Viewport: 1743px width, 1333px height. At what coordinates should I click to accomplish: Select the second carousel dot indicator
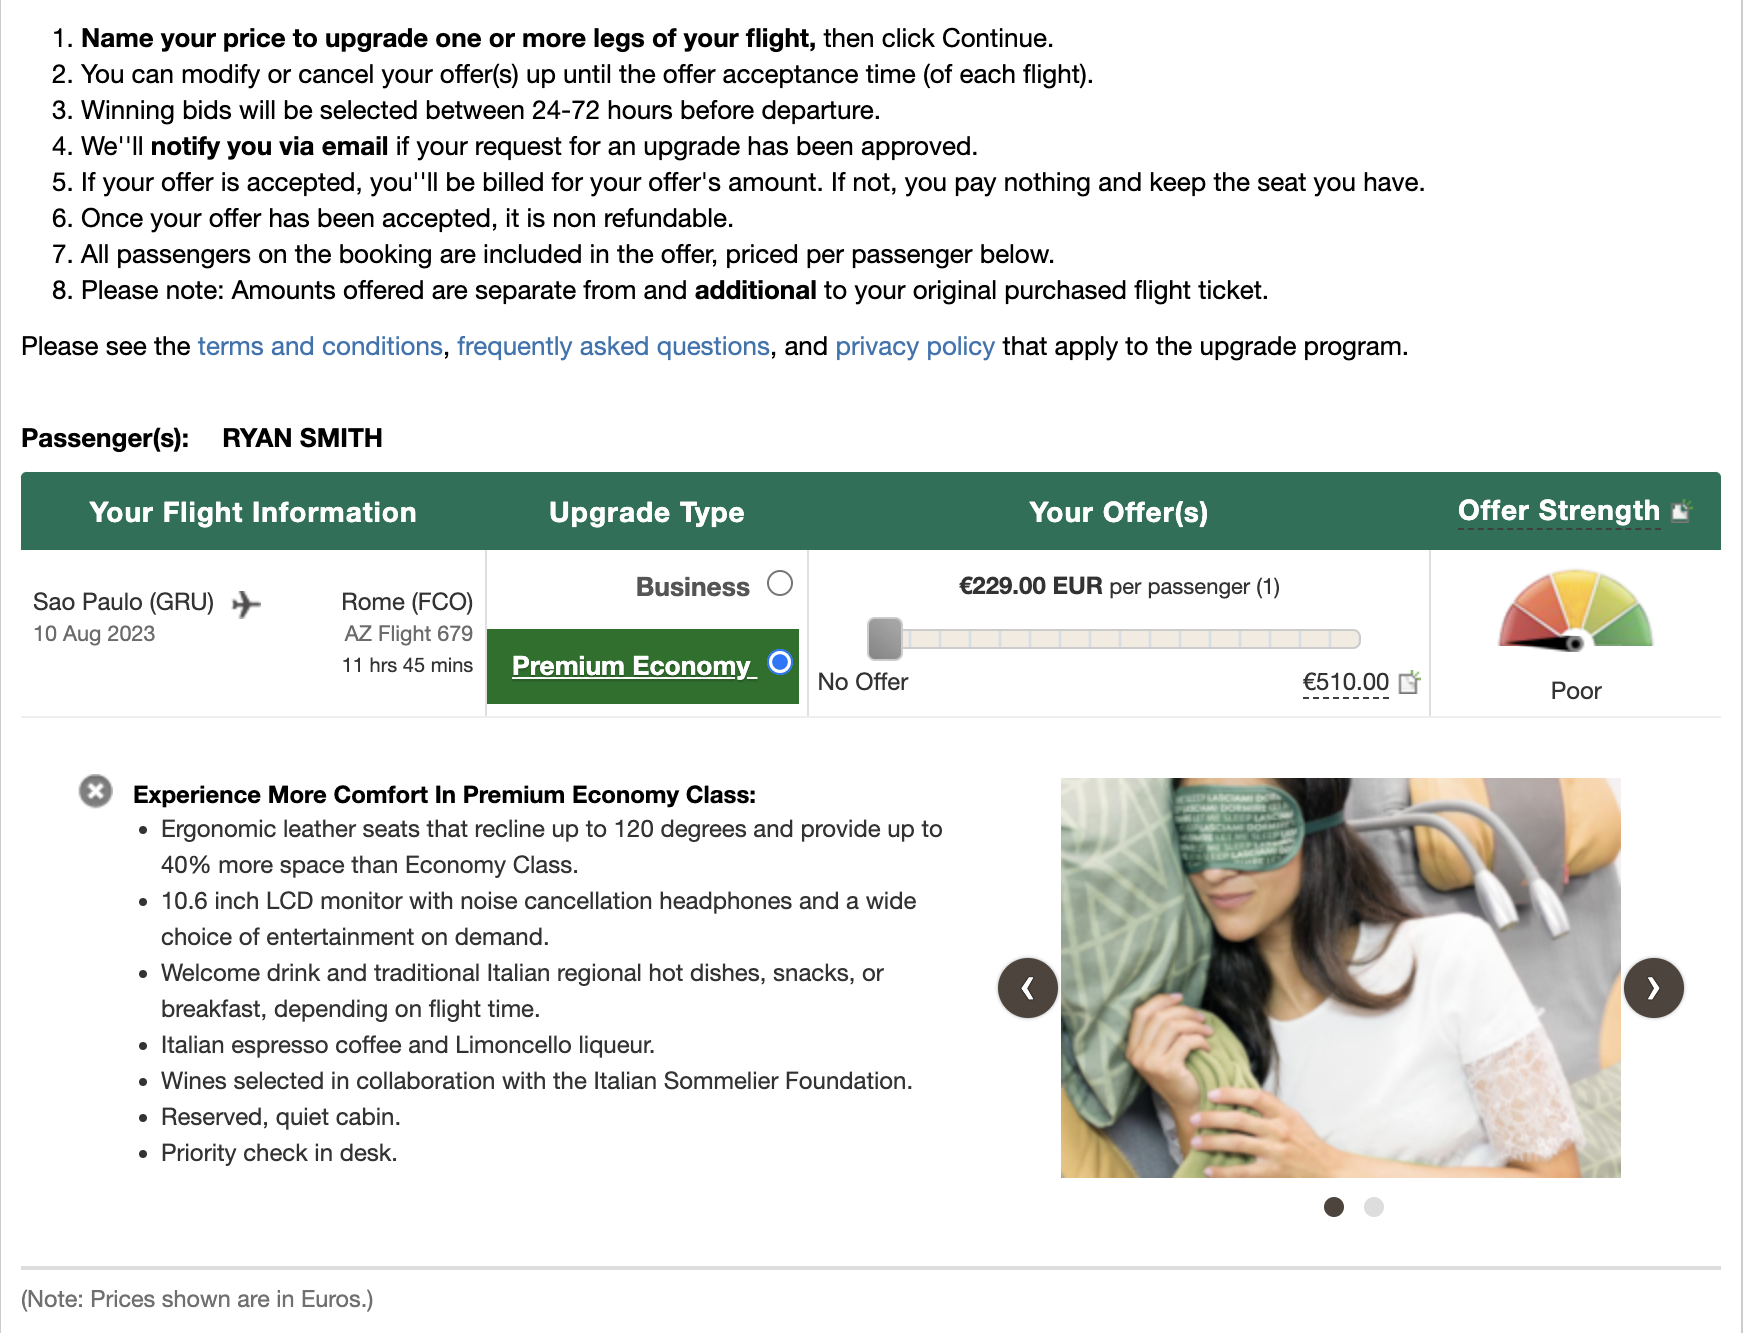coord(1374,1207)
